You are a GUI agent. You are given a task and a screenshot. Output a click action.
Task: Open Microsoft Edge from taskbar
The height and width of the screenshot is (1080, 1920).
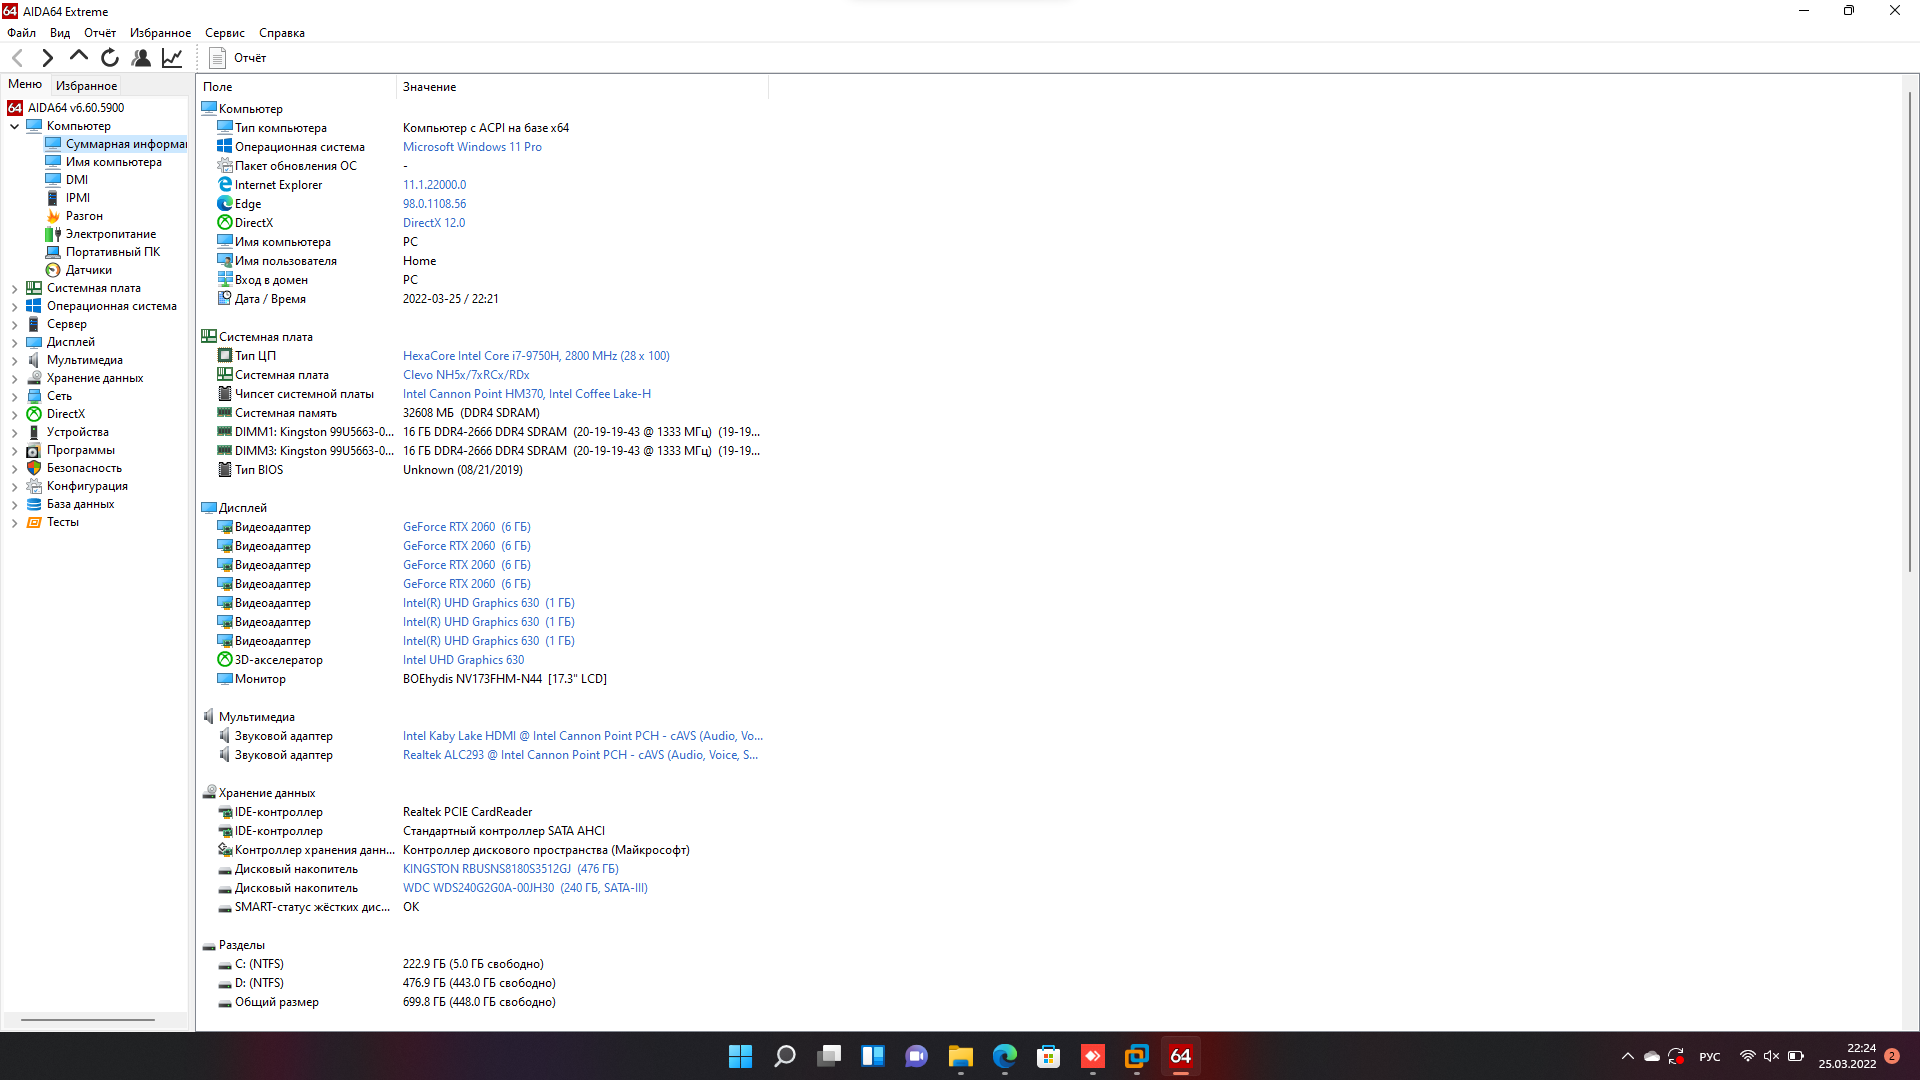[x=1004, y=1056]
